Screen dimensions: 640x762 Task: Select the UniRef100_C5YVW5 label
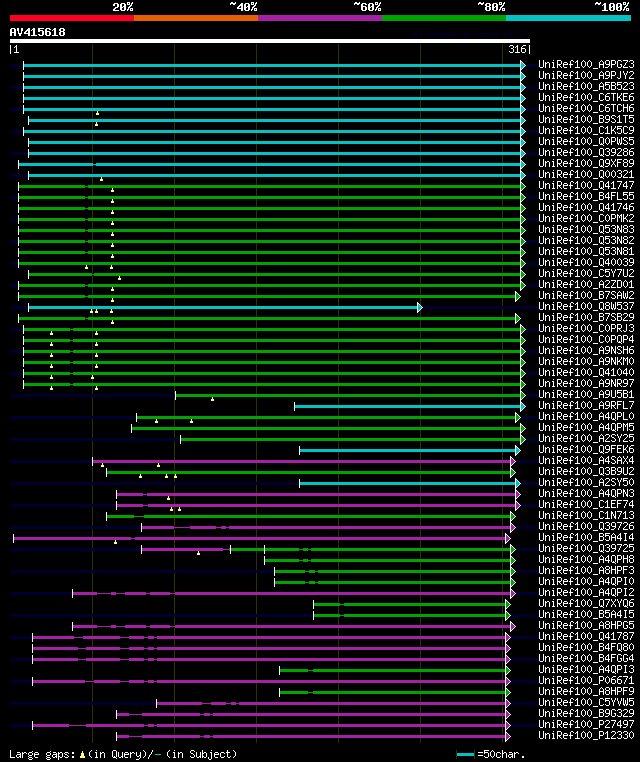point(586,702)
